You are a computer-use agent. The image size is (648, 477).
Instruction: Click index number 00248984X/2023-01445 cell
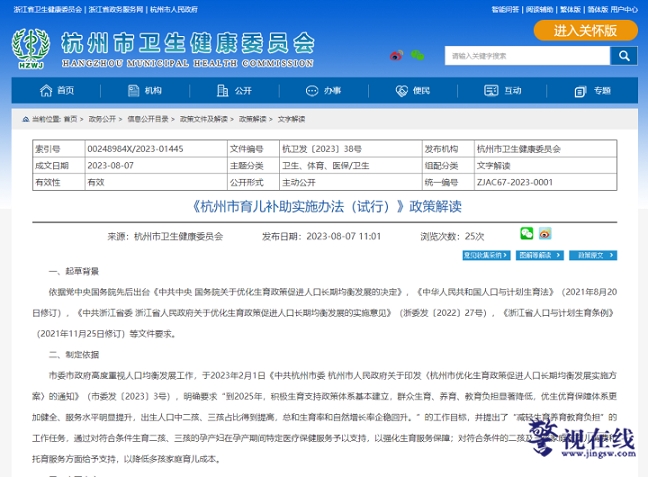(x=156, y=149)
